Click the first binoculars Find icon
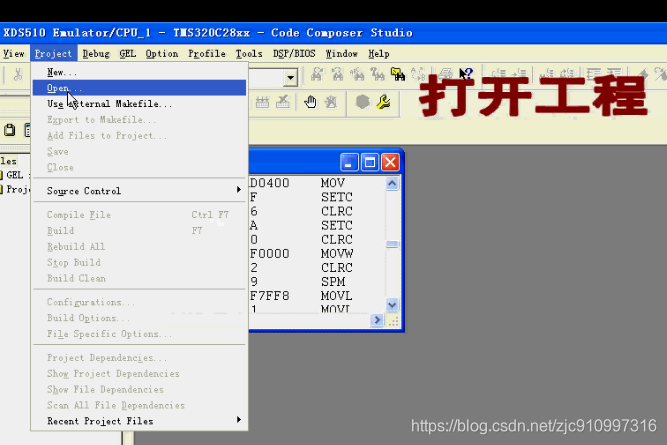The height and width of the screenshot is (445, 667). pos(316,74)
